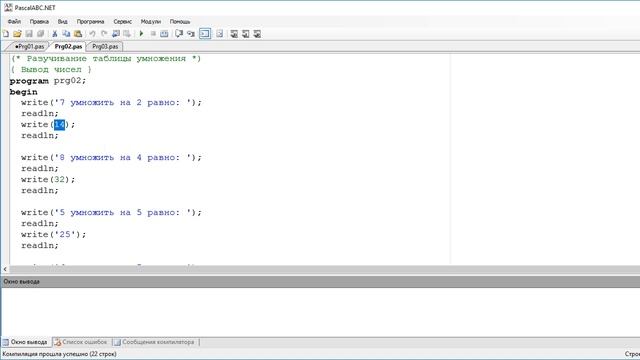The image size is (640, 360).
Task: Open the Файл menu
Action: click(x=14, y=21)
